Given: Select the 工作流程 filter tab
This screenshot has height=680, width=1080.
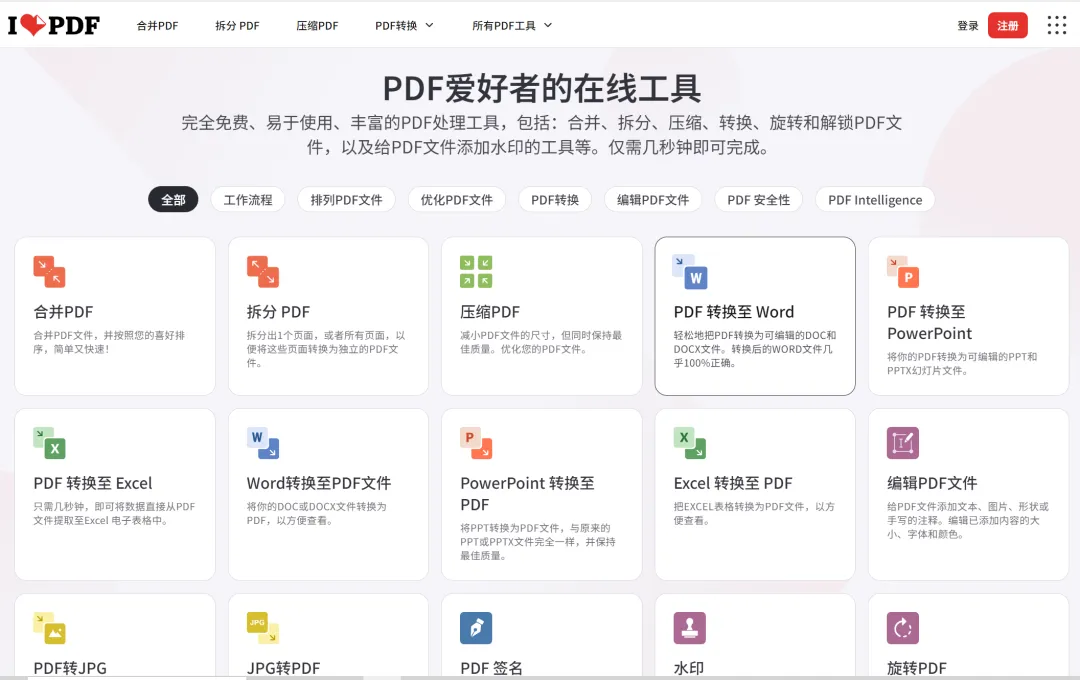Looking at the screenshot, I should (x=248, y=200).
